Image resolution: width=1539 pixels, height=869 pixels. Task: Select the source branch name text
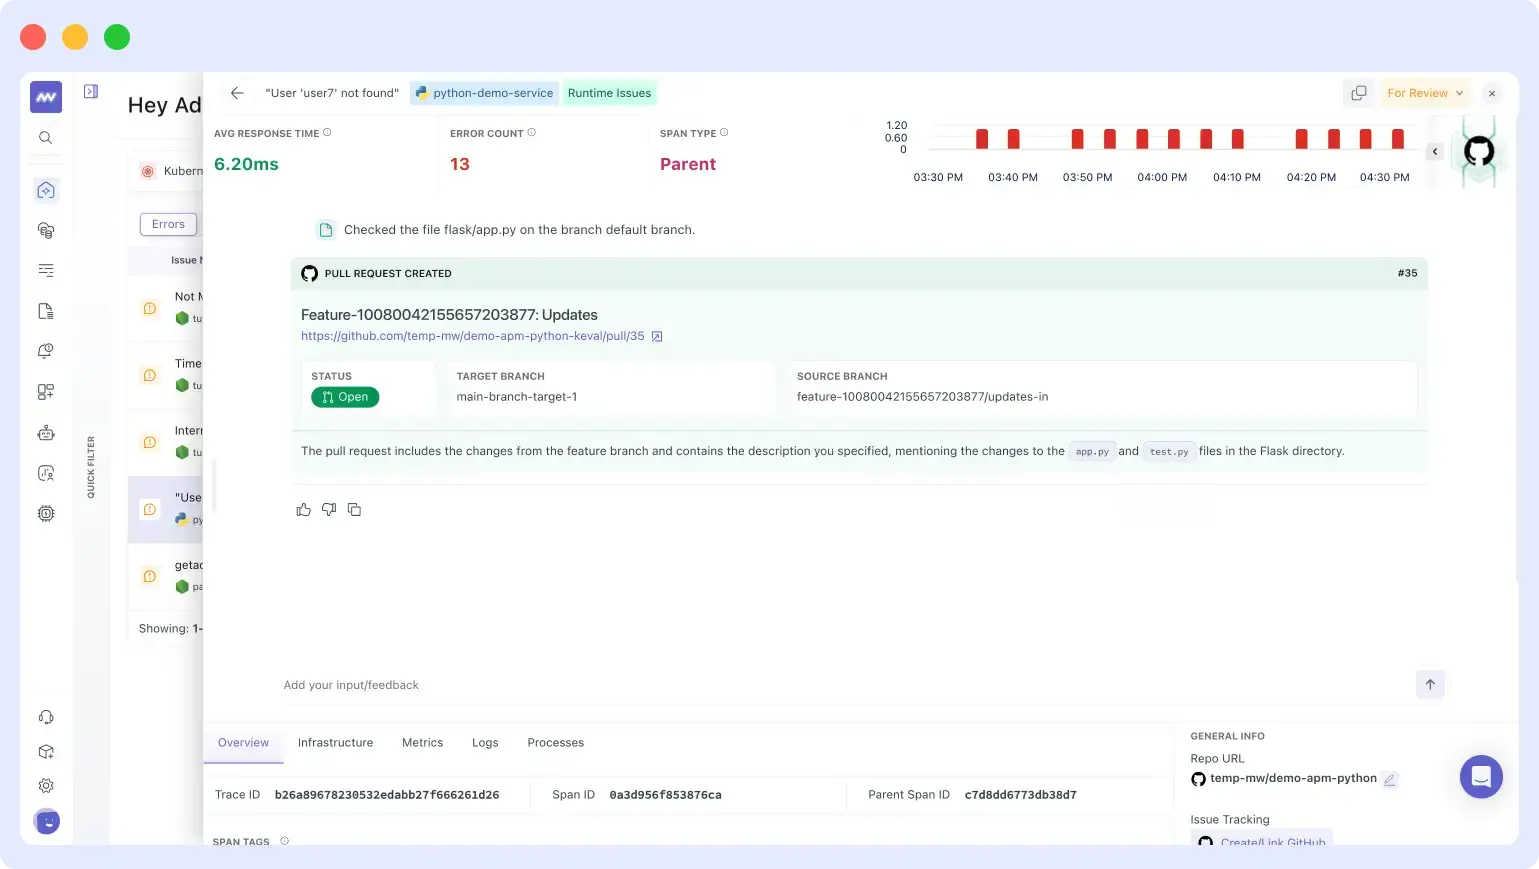[x=922, y=397]
